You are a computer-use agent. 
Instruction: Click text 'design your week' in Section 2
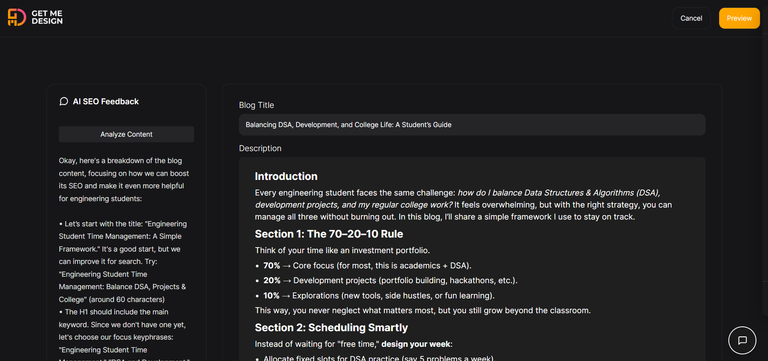(416, 344)
